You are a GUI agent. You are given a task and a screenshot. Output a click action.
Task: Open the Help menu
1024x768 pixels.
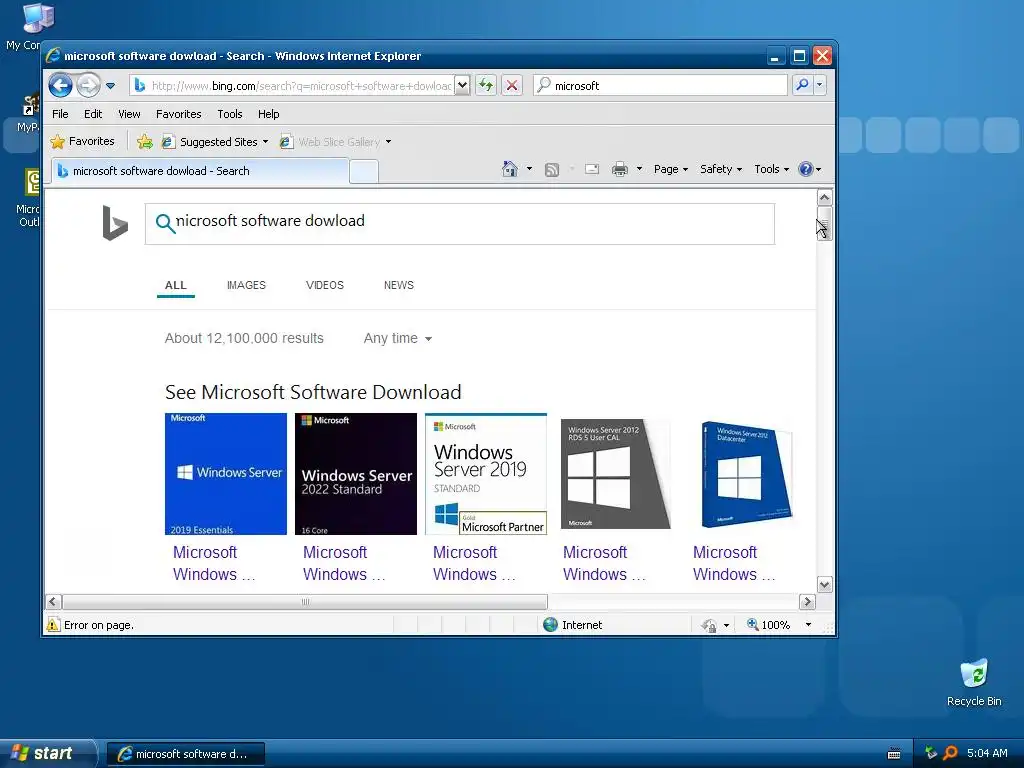[268, 114]
